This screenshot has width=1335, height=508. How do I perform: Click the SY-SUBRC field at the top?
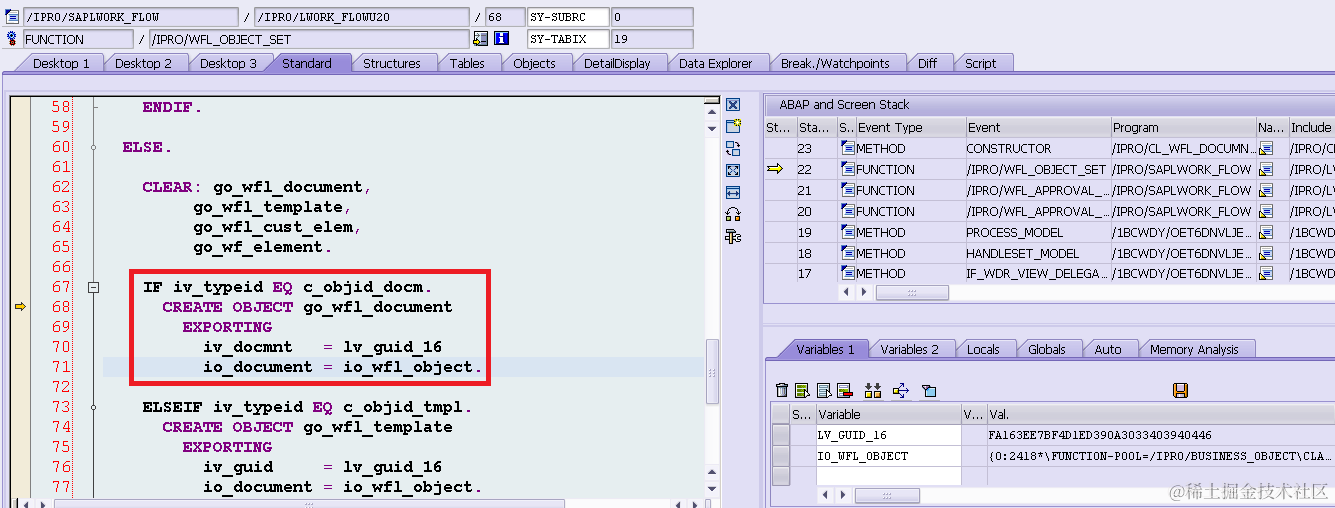click(568, 17)
